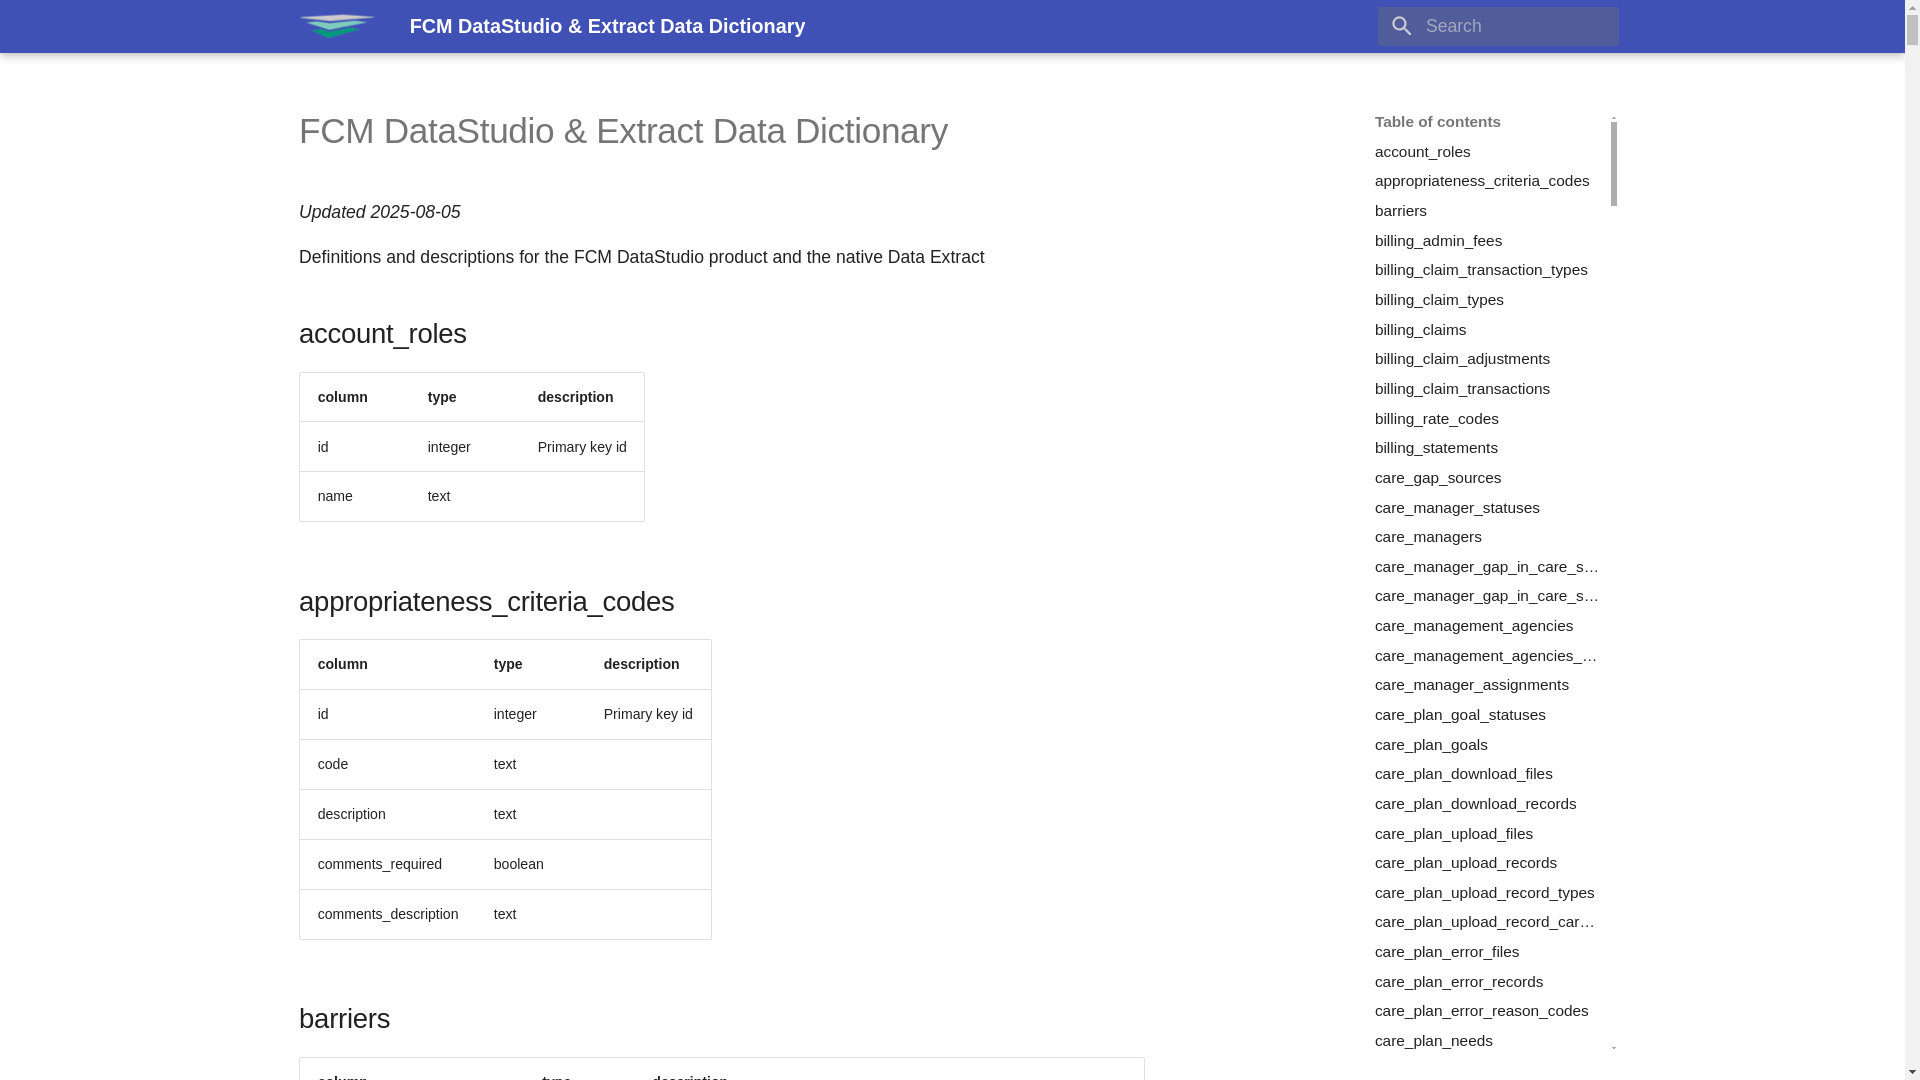Viewport: 1920px width, 1080px height.
Task: Click the main page title heading
Action: 622,131
